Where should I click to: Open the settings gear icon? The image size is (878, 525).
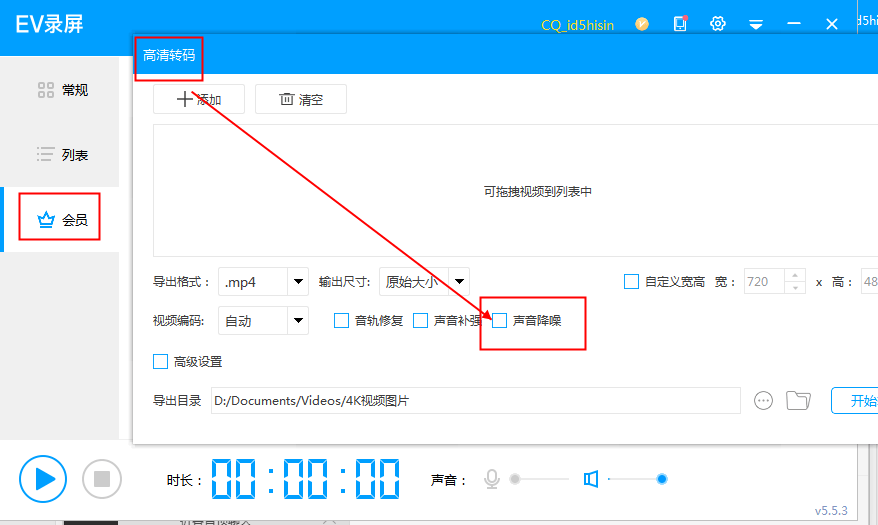(718, 24)
